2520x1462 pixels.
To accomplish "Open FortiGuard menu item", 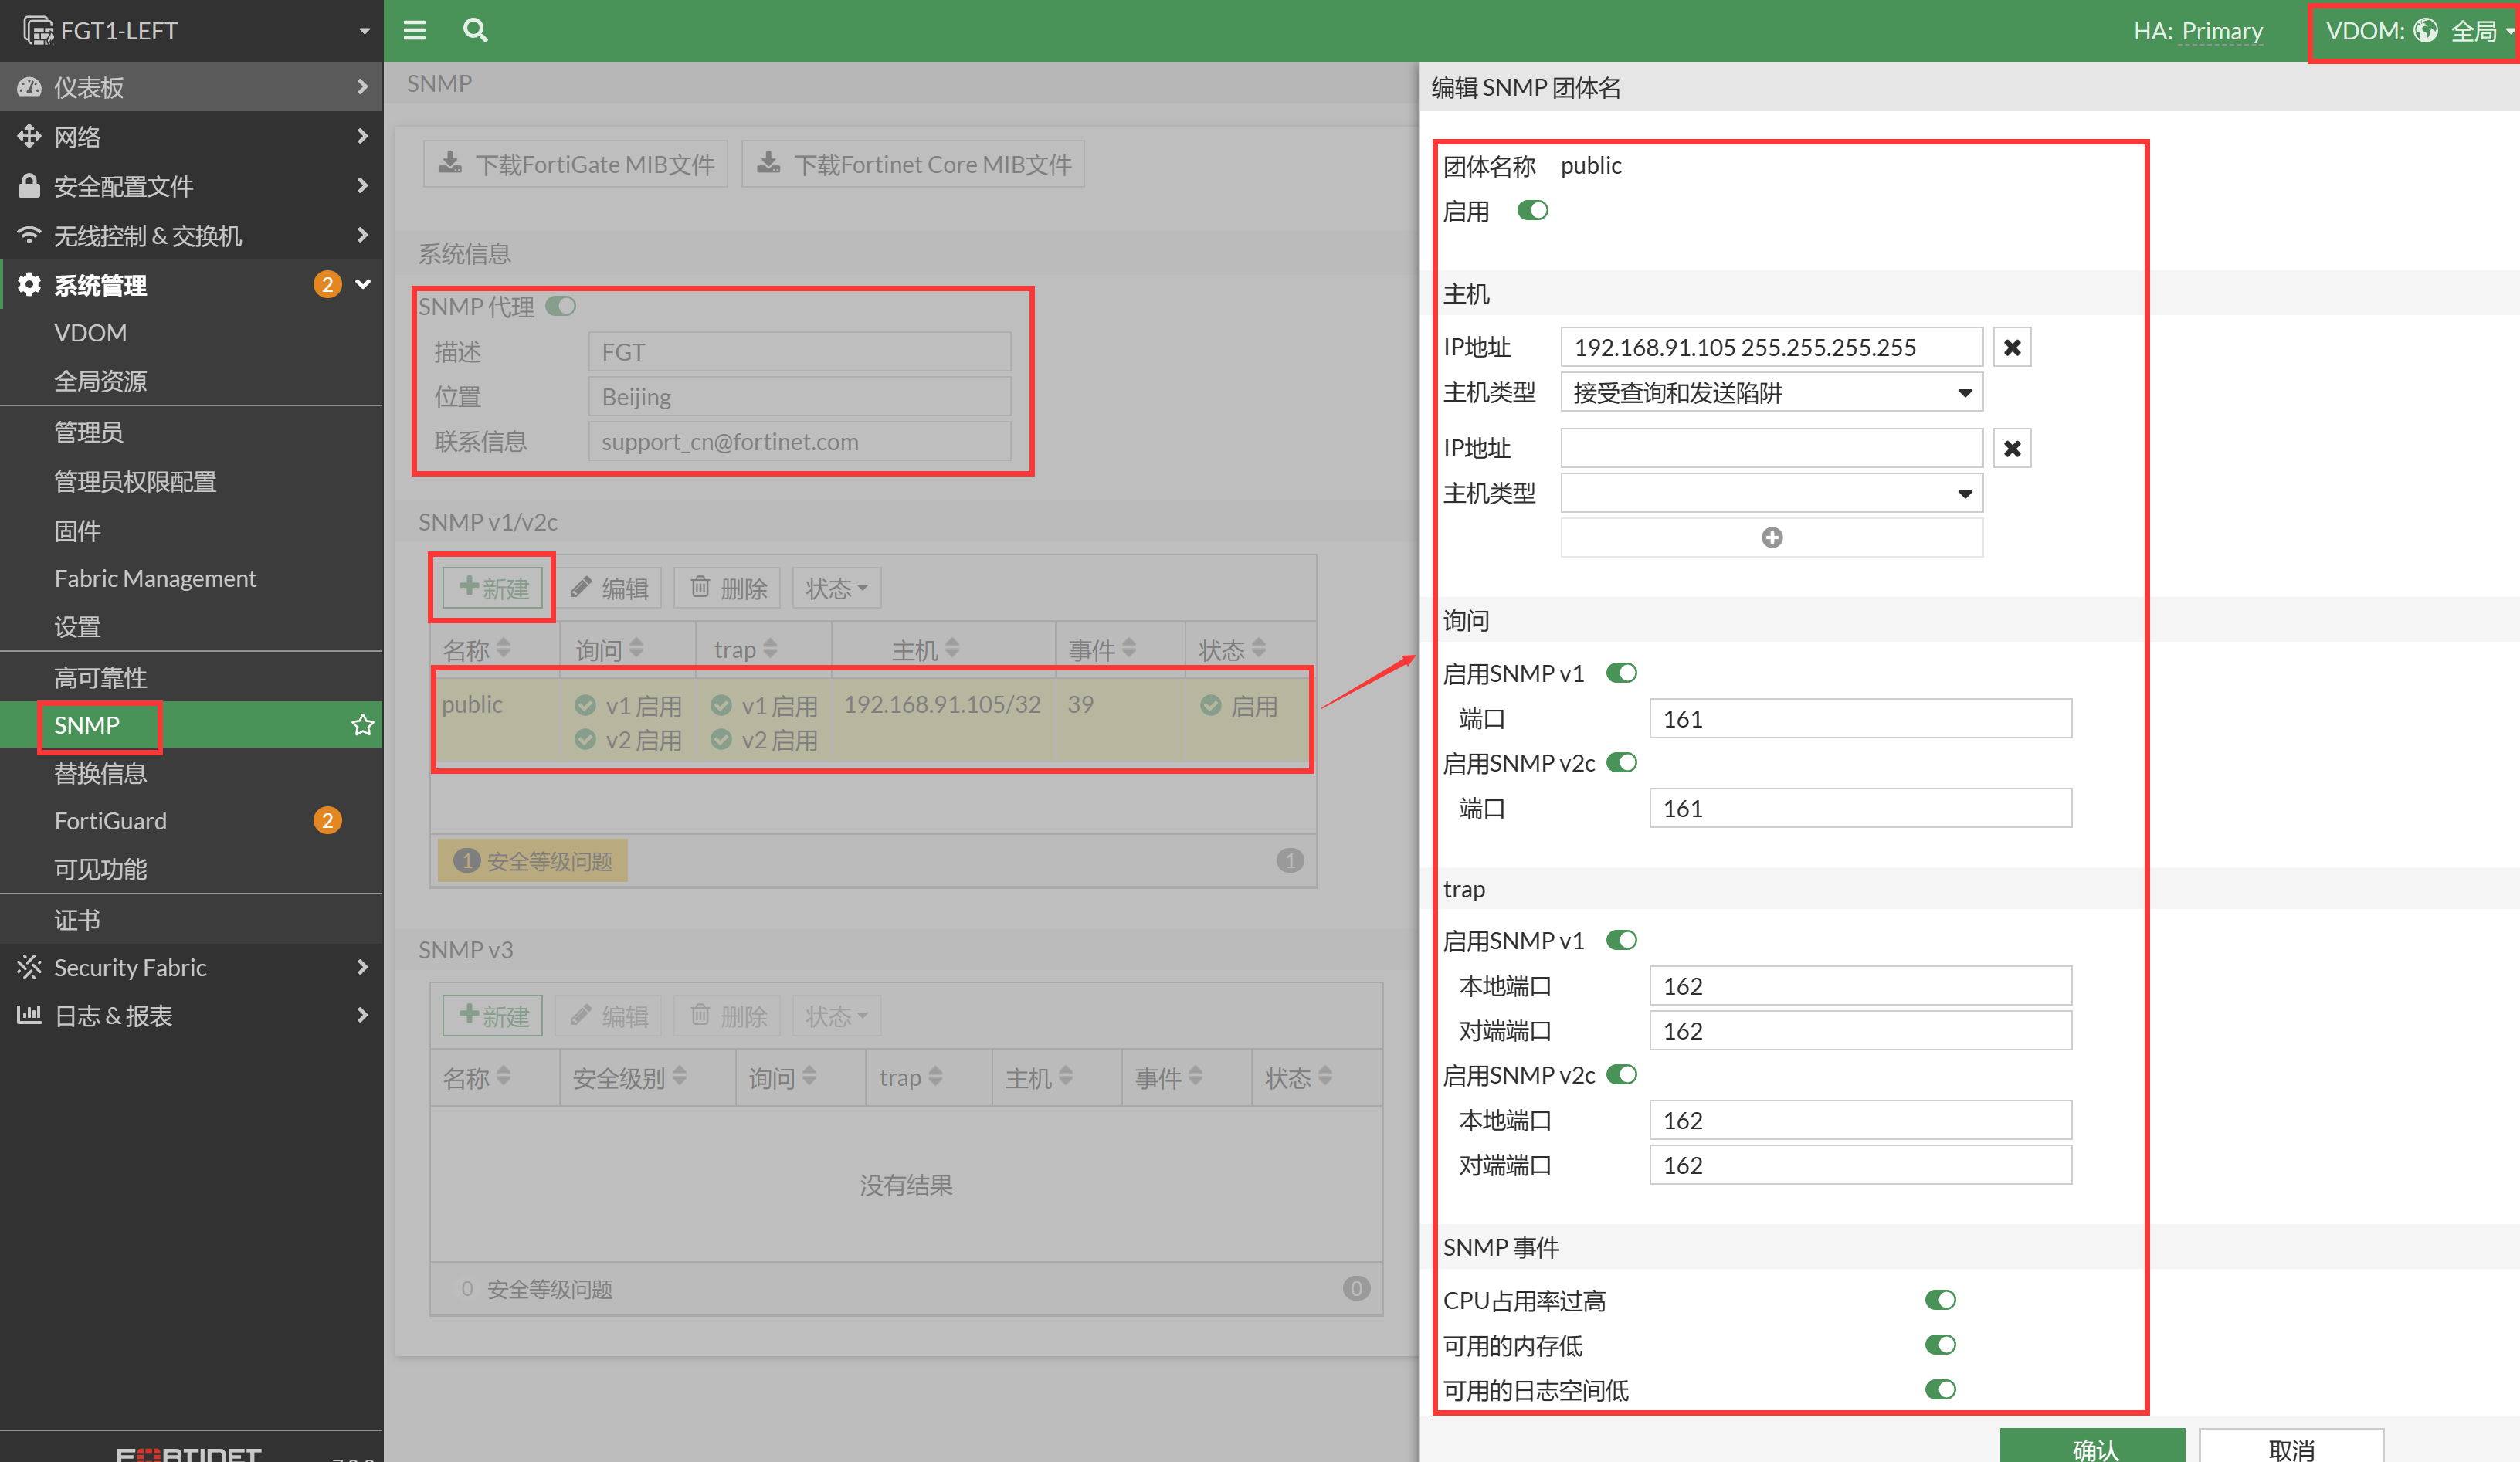I will (110, 821).
